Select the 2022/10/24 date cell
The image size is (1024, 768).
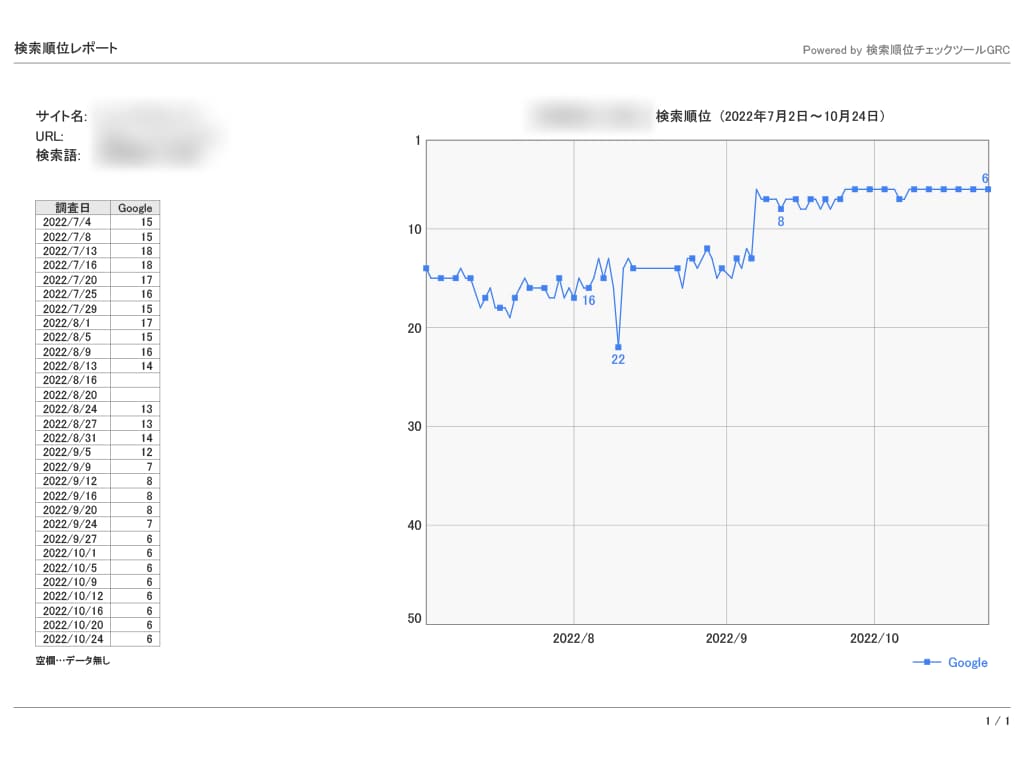tap(72, 639)
